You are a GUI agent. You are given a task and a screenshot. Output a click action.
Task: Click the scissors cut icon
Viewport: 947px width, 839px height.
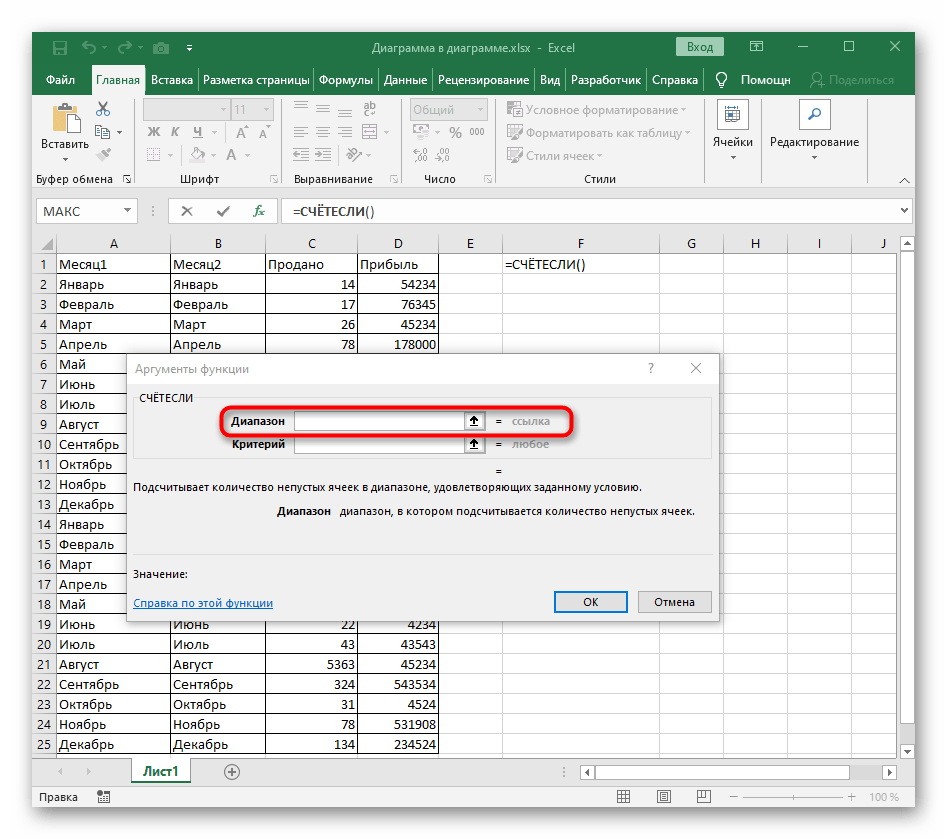pos(102,110)
